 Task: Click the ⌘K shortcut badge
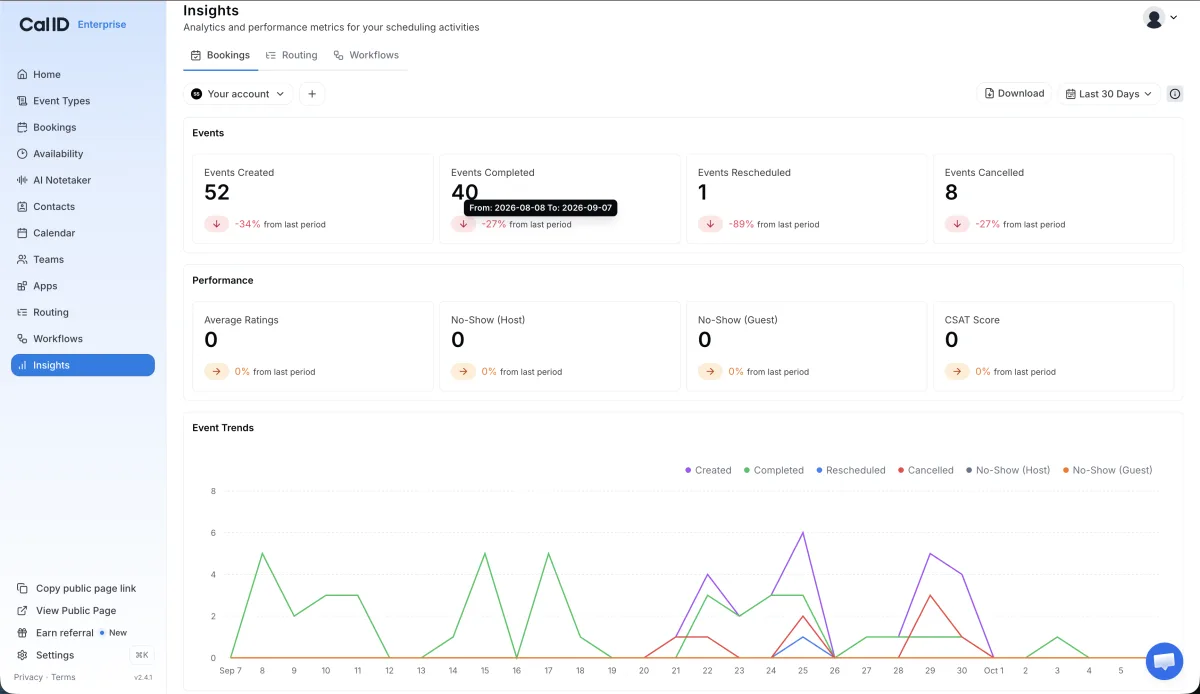pos(141,655)
